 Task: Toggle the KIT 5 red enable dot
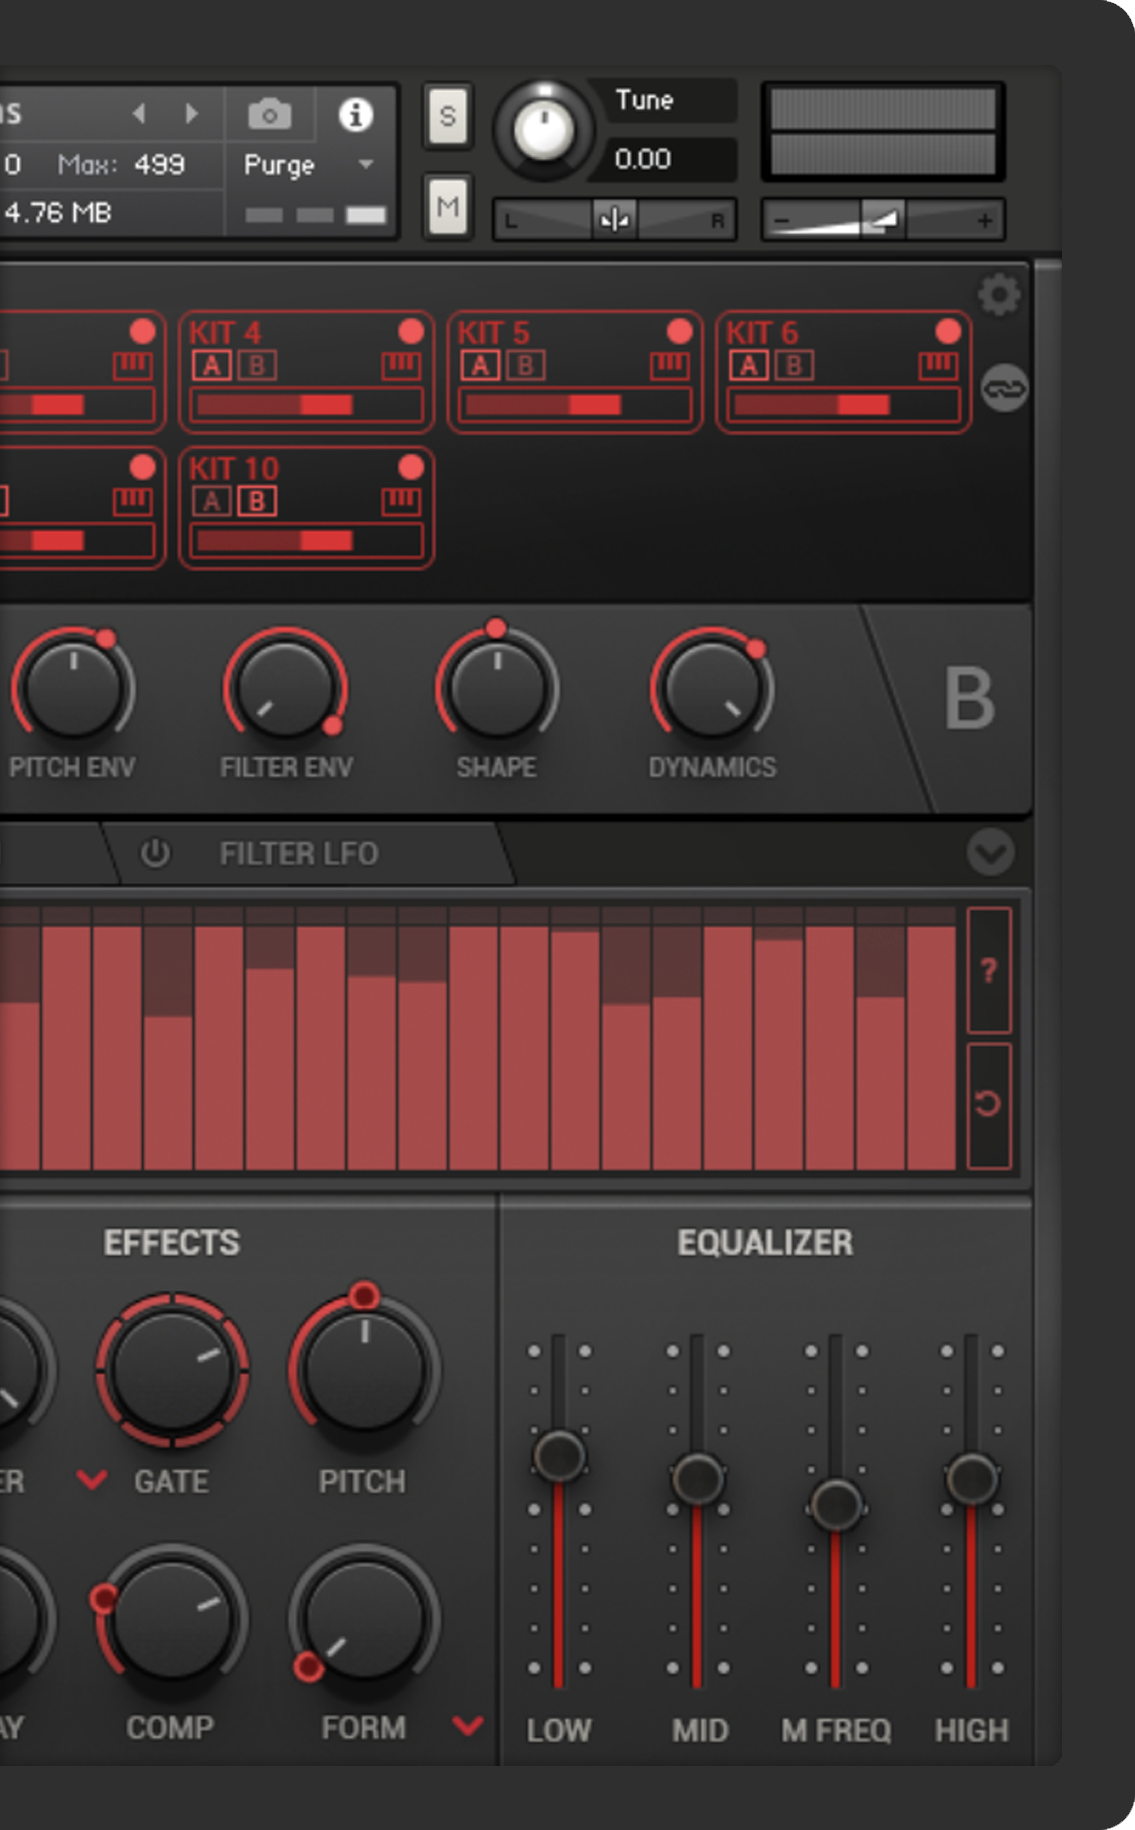point(679,331)
